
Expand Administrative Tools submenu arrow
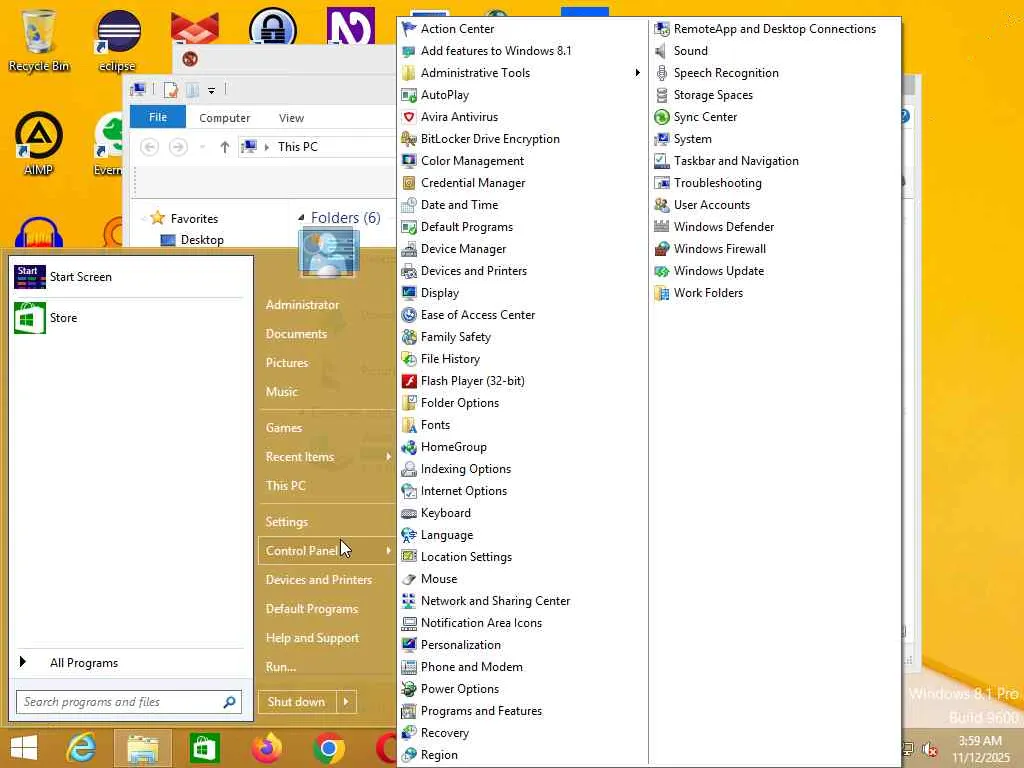tap(637, 73)
